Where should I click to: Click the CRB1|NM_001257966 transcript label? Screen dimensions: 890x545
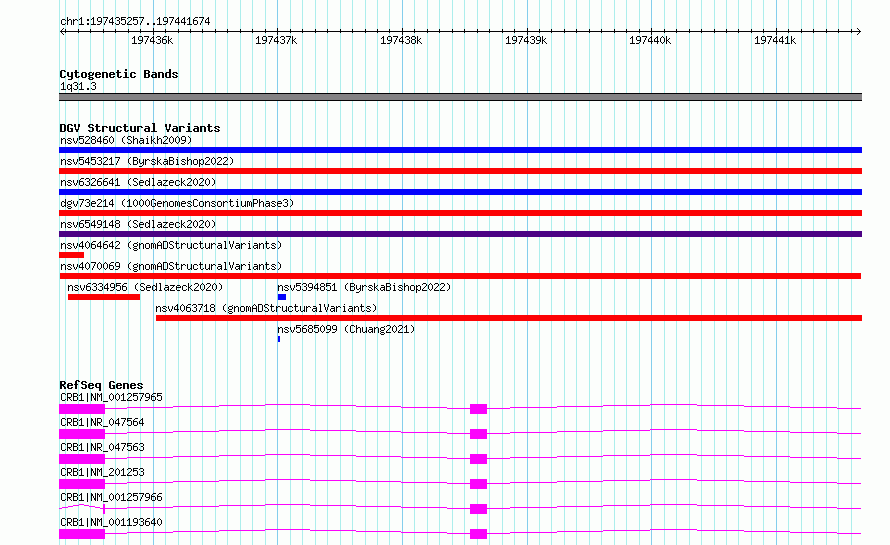(111, 497)
